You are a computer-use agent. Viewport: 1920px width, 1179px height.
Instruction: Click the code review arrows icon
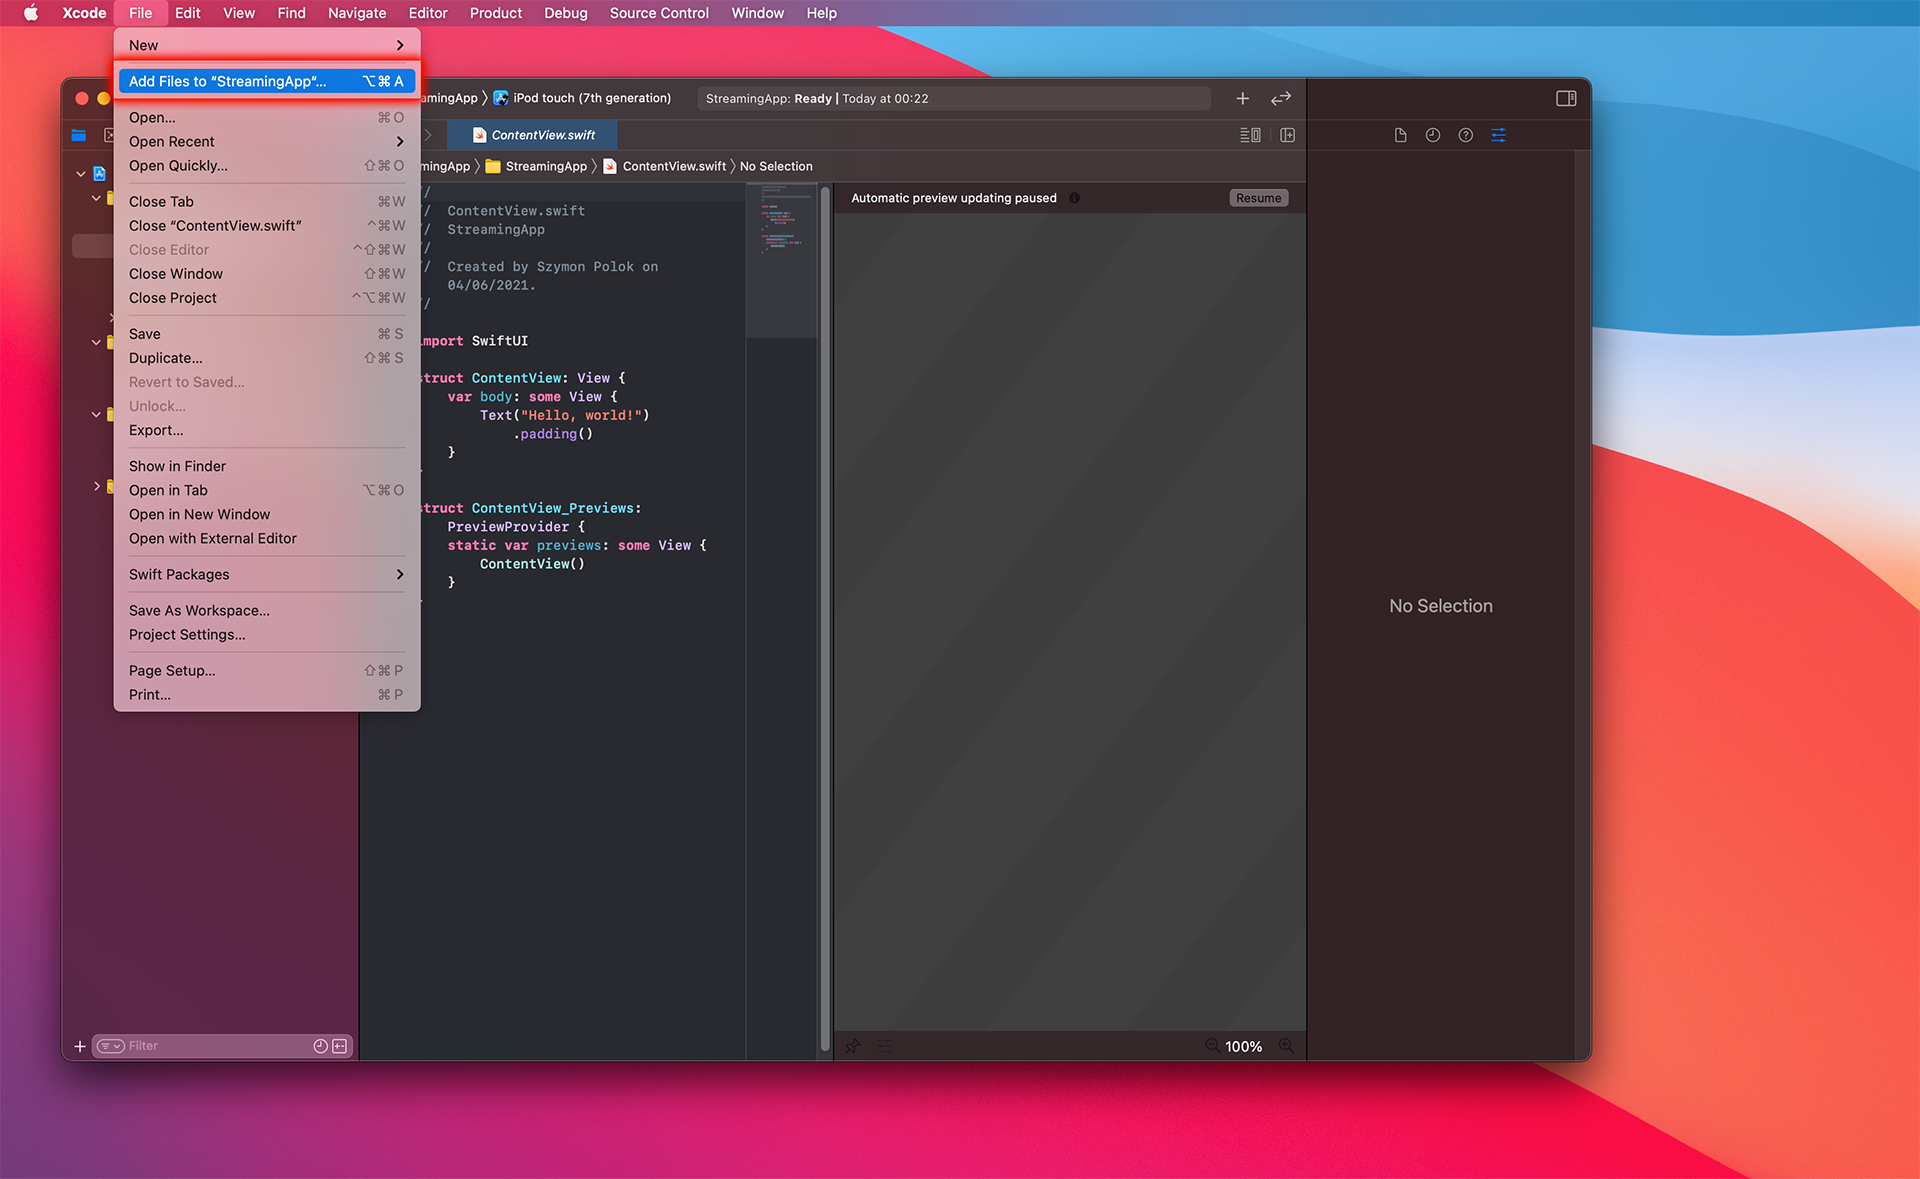click(1281, 98)
